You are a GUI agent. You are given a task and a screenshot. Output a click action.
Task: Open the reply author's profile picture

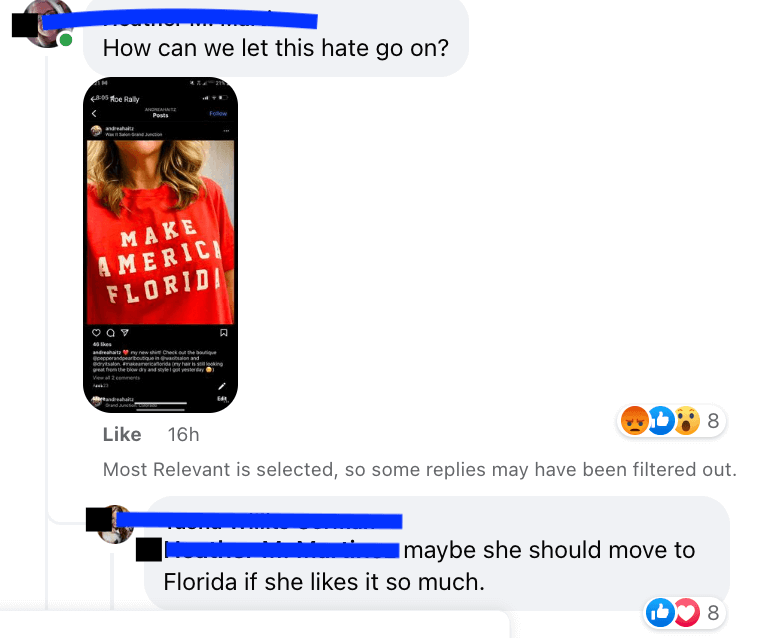115,525
